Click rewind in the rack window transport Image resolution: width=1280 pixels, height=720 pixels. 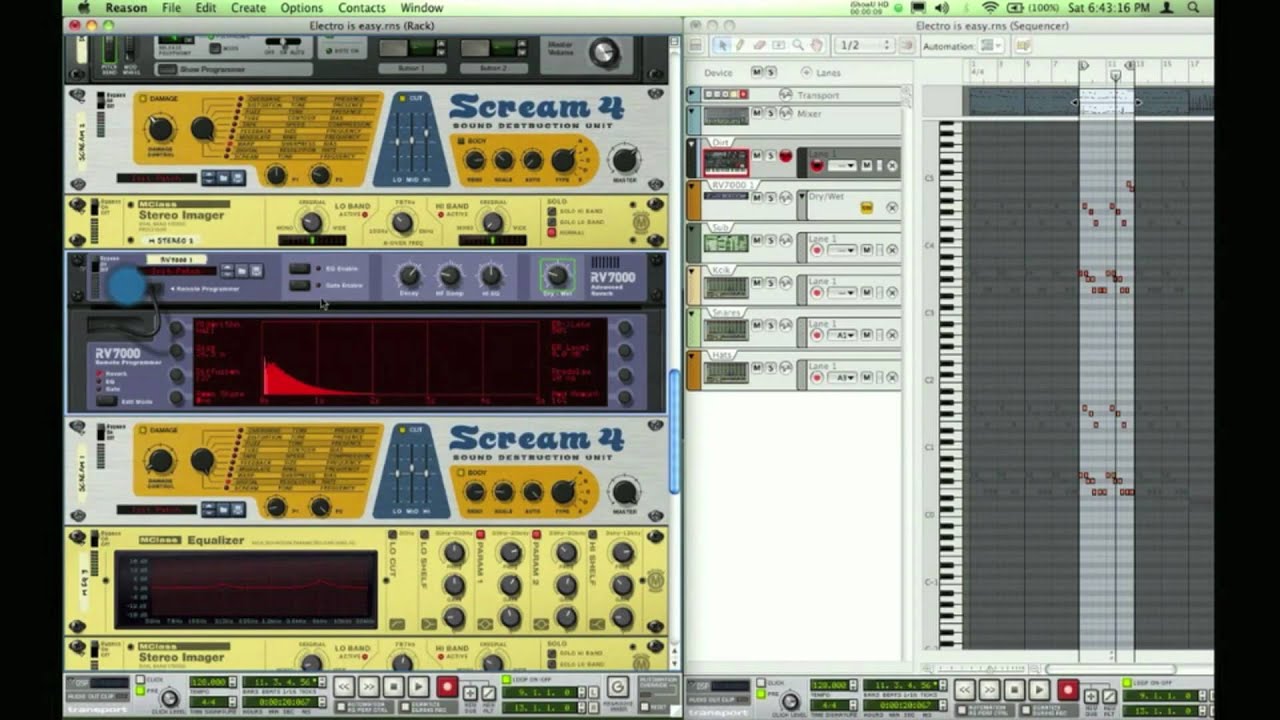(x=343, y=687)
